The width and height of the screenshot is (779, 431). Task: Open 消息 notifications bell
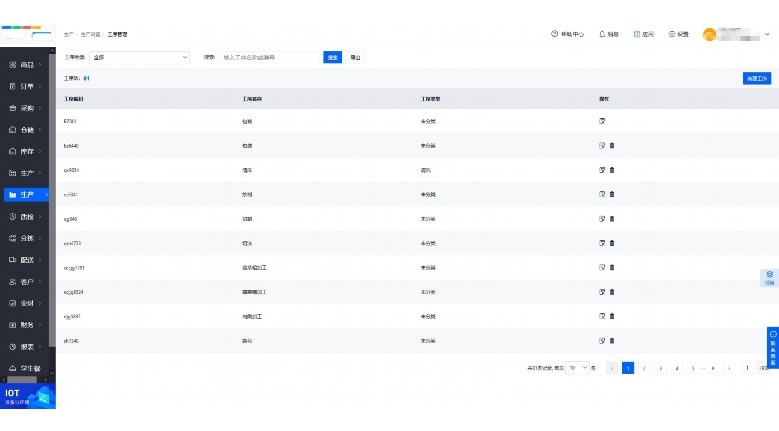tap(609, 34)
